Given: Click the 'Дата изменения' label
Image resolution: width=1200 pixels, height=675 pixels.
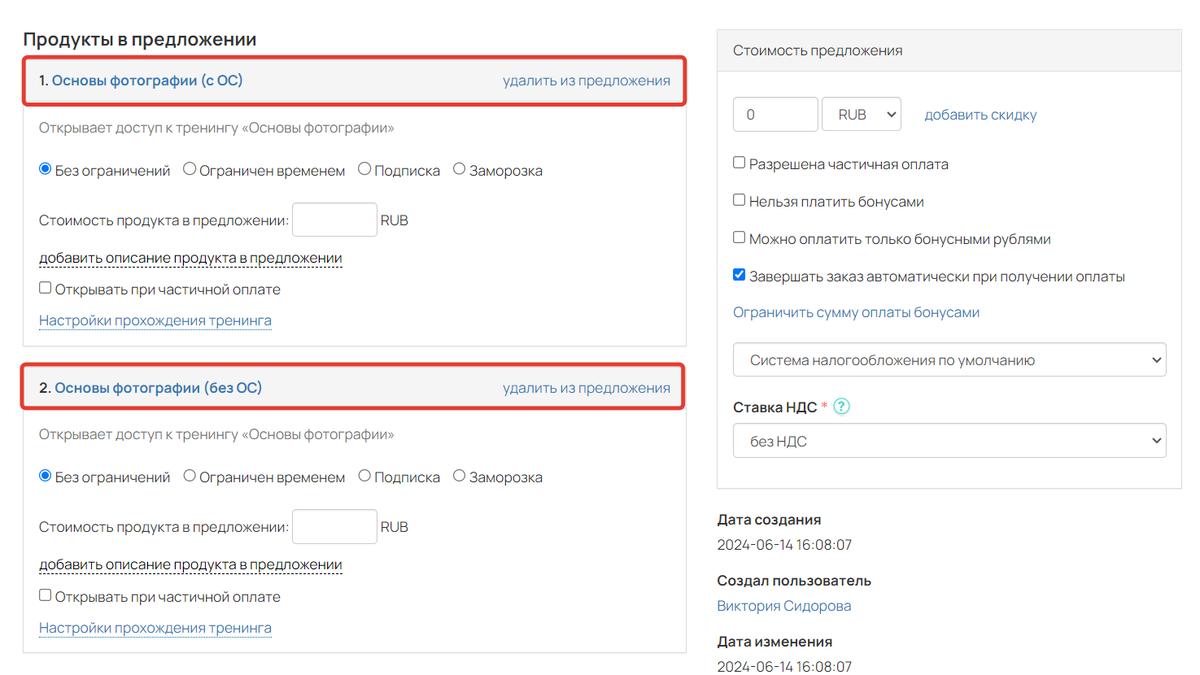Looking at the screenshot, I should click(774, 642).
